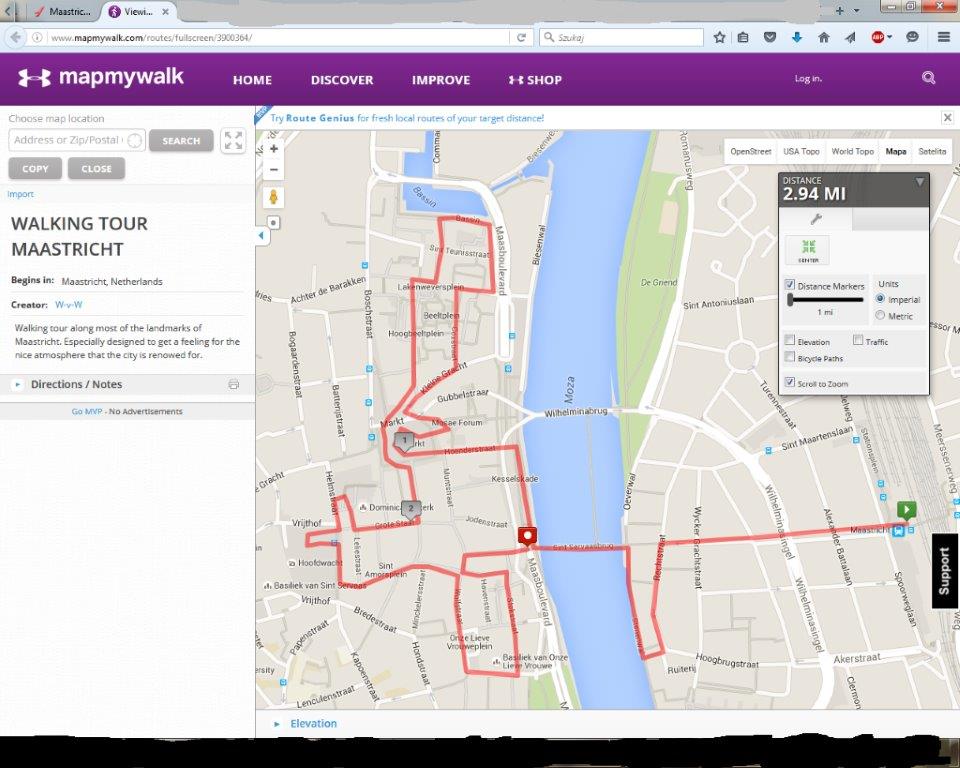Click the Address or Zip/Postal field

coord(77,140)
